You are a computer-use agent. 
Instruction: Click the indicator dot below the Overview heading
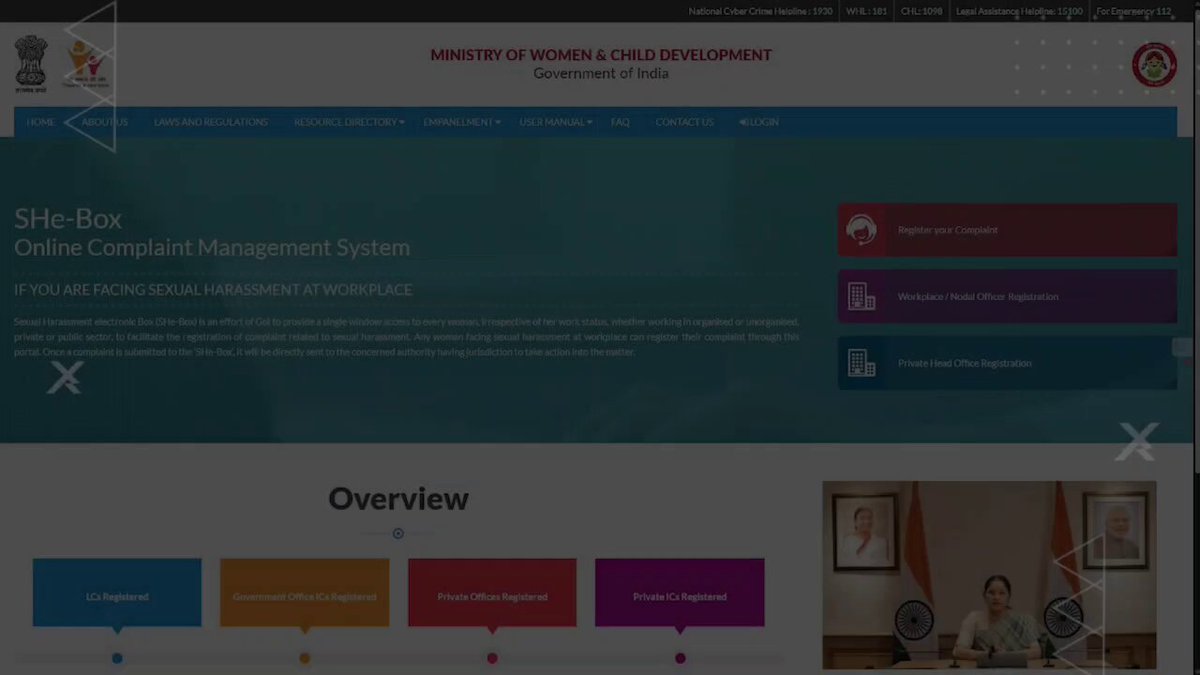coord(398,534)
